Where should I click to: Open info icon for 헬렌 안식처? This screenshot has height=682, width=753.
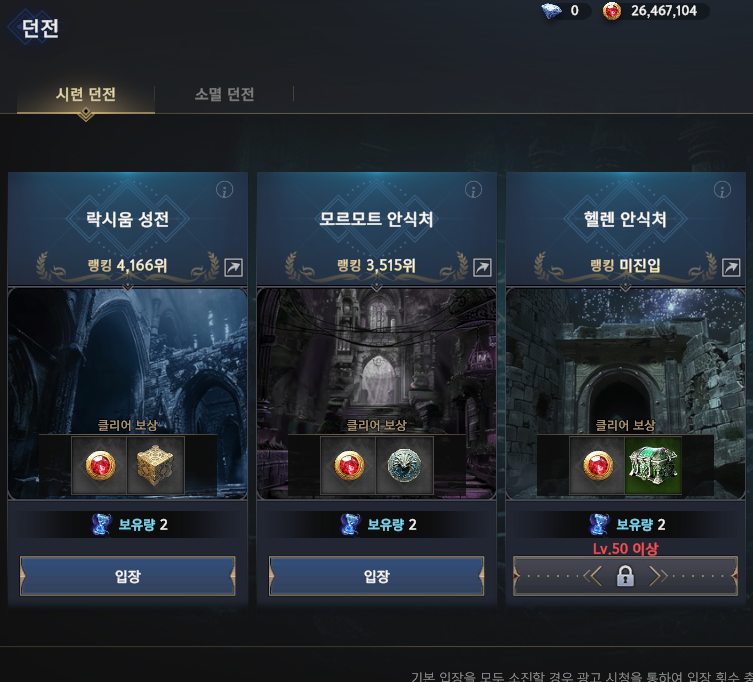tap(722, 190)
